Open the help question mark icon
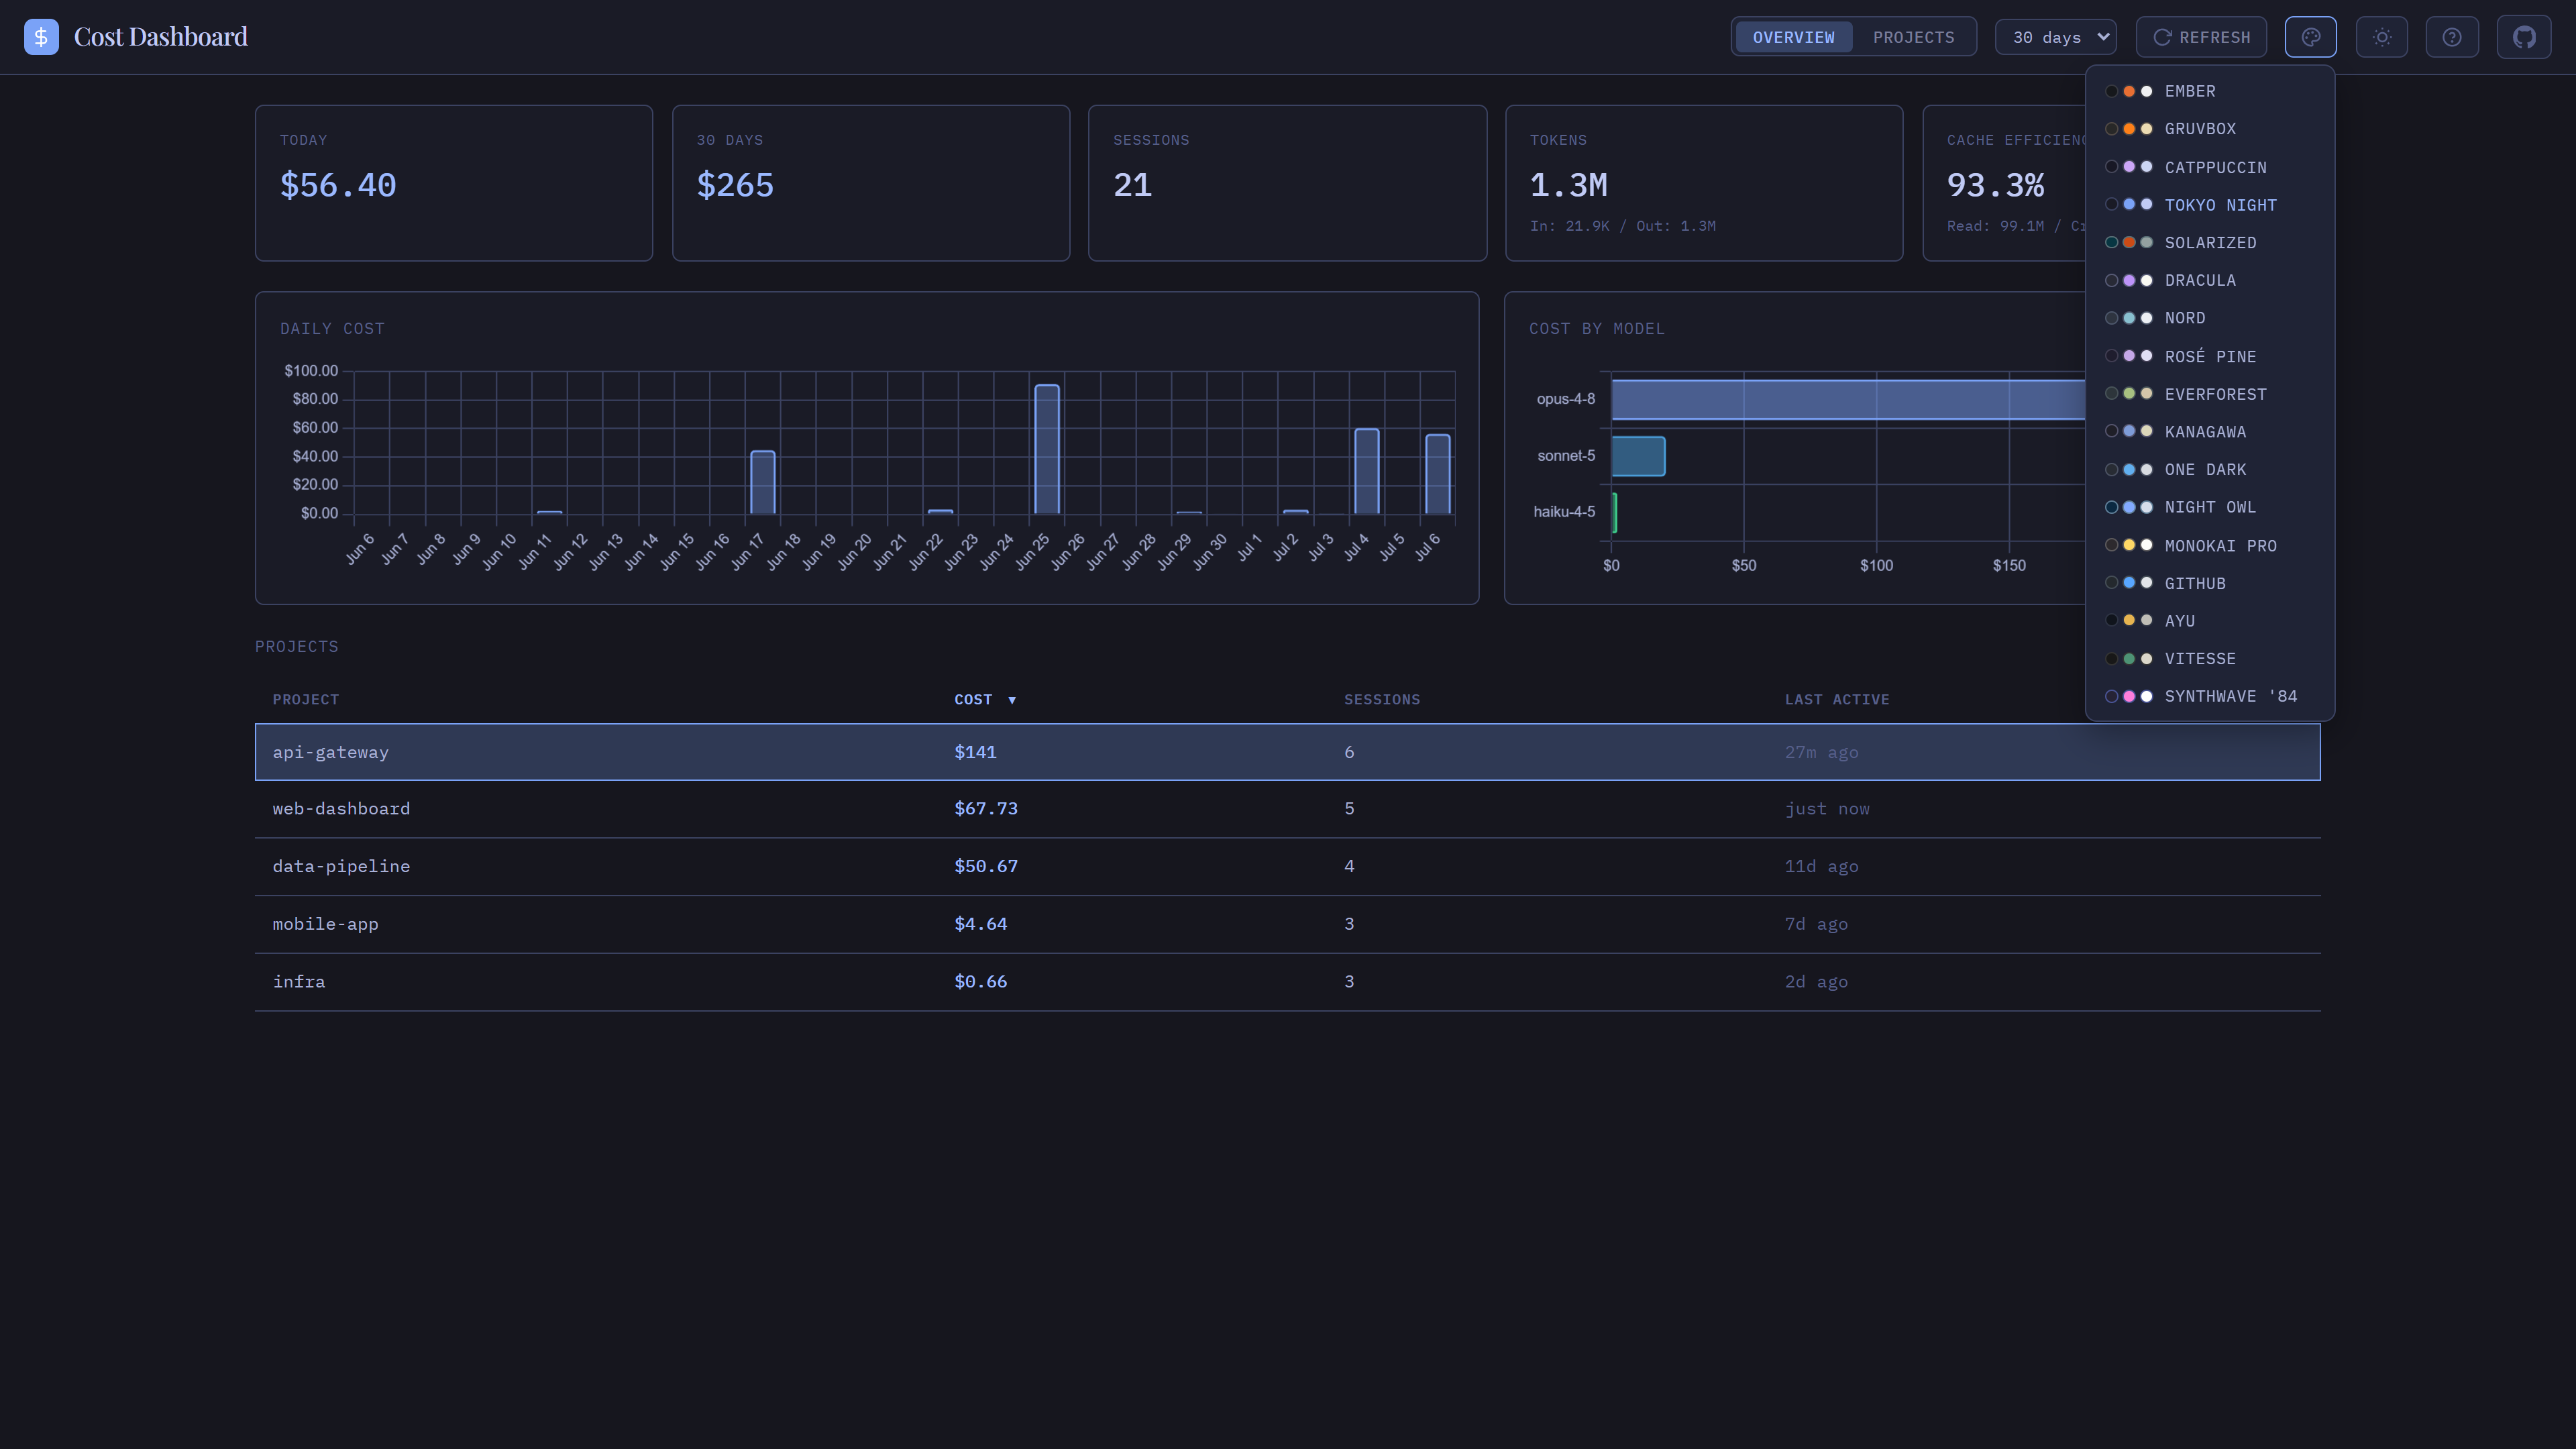This screenshot has width=2576, height=1449. click(2452, 37)
